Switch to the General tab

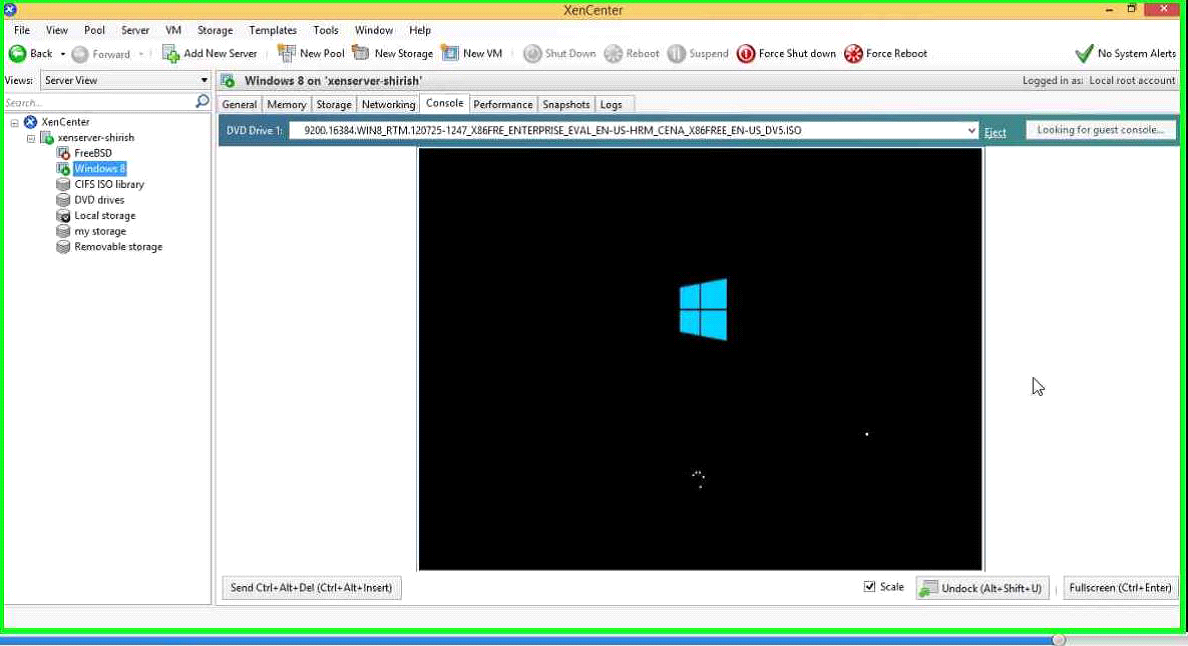point(239,105)
